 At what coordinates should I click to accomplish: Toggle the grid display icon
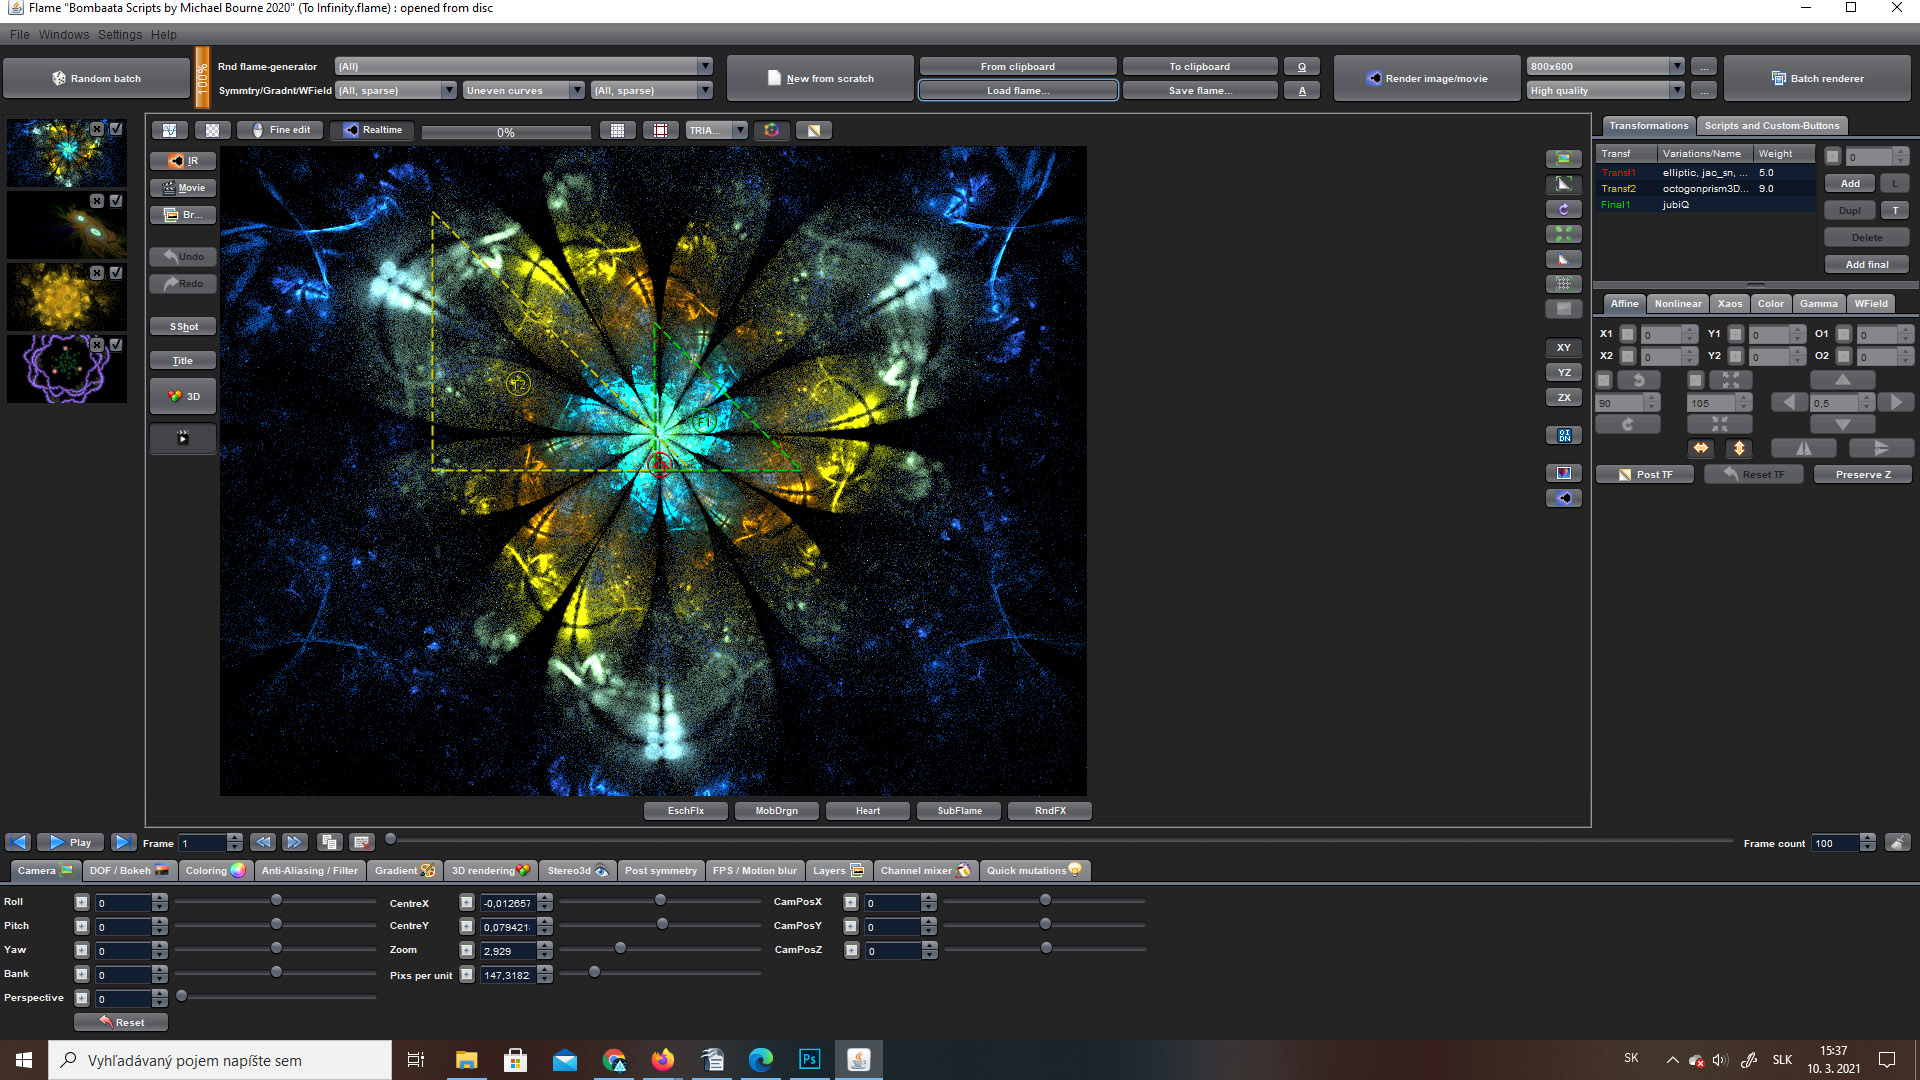click(x=618, y=130)
